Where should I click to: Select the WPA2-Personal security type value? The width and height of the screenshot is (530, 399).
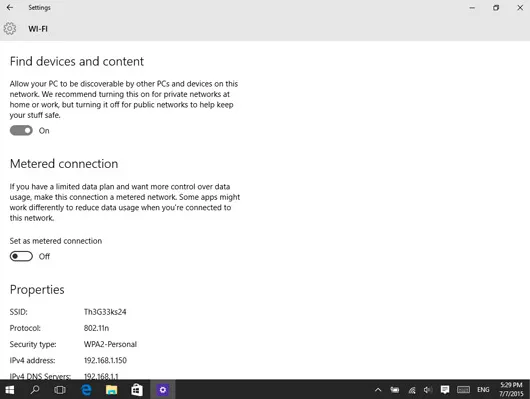(110, 344)
